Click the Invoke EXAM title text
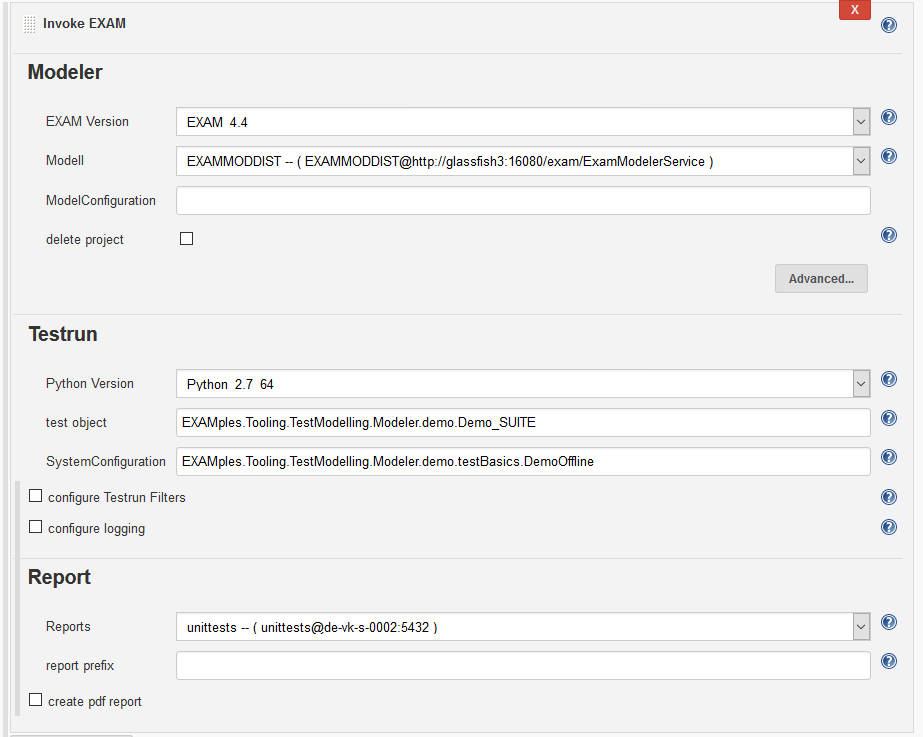The image size is (923, 737). tap(84, 24)
